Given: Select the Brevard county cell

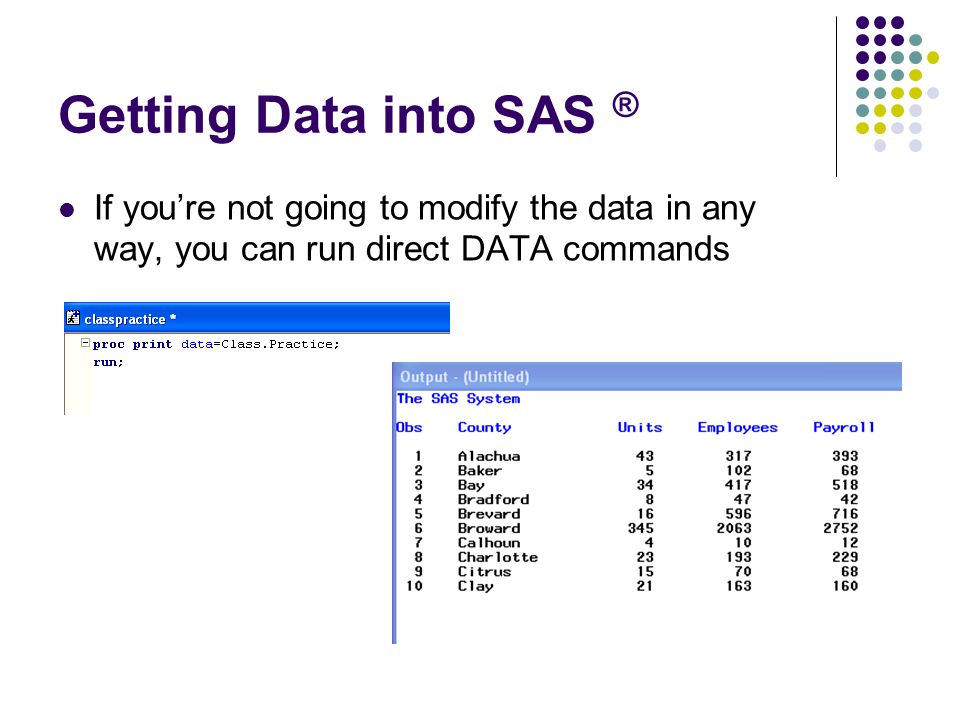Looking at the screenshot, I should coord(489,514).
